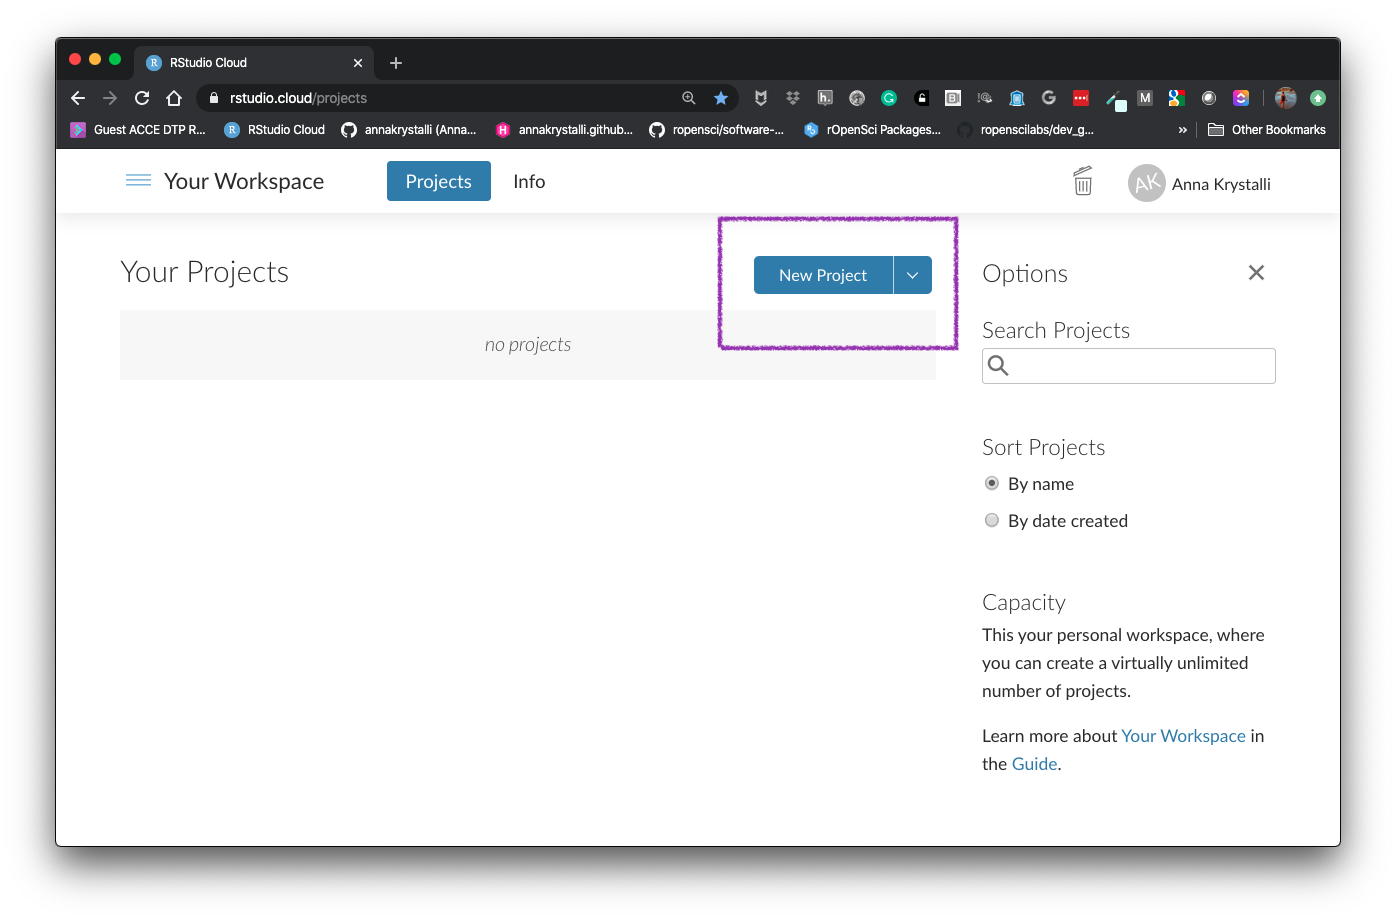Open the Hypothesis extension icon

825,98
